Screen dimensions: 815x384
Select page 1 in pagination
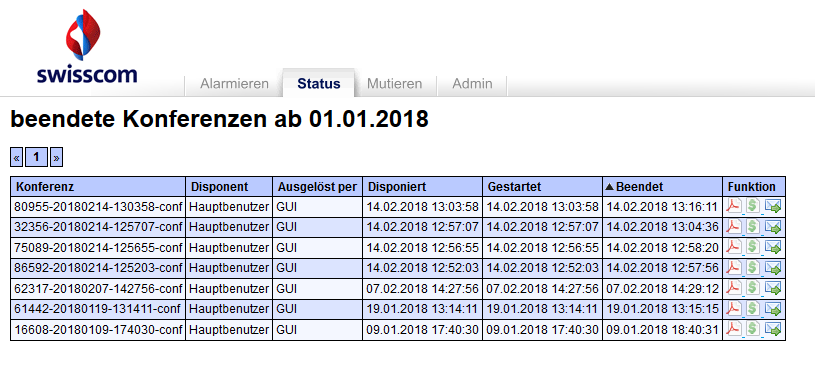tap(36, 157)
